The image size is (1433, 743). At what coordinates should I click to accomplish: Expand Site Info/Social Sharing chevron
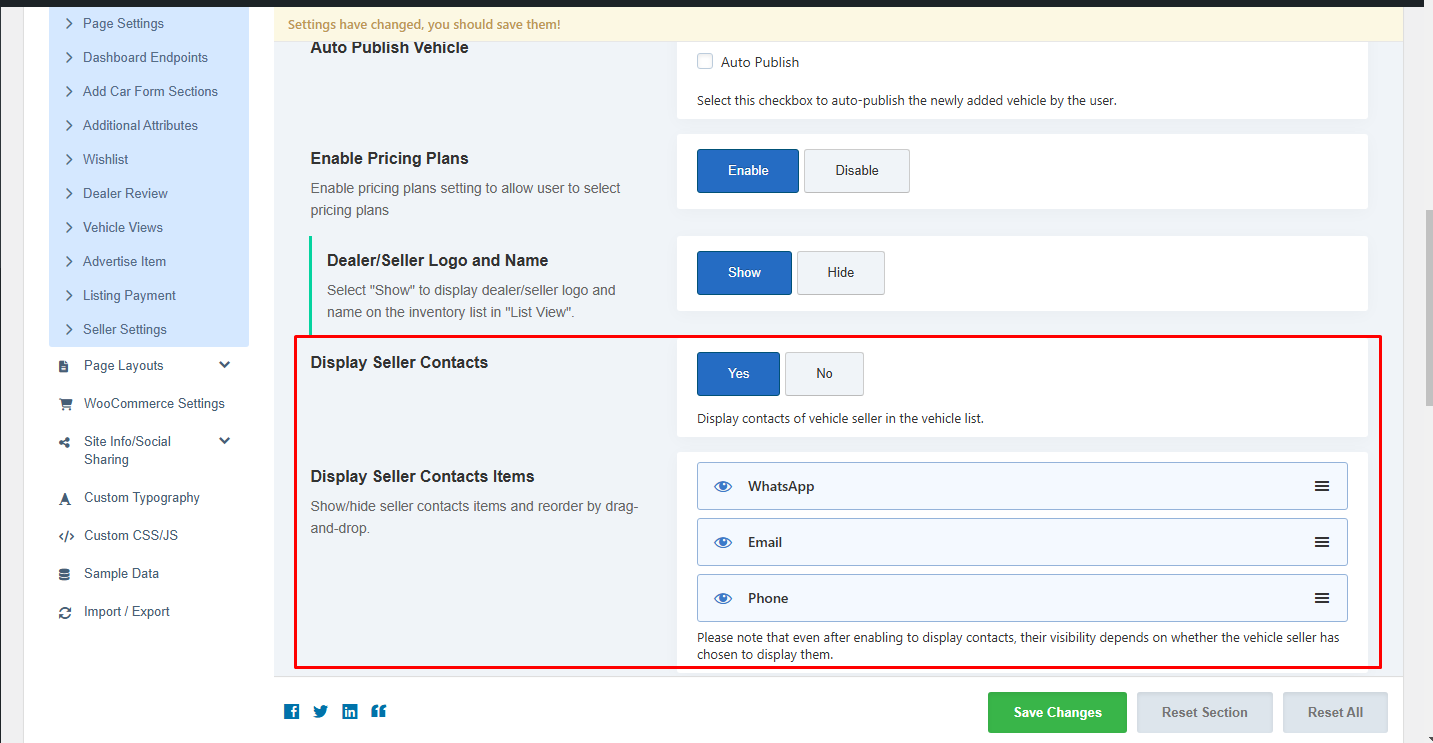pos(225,441)
